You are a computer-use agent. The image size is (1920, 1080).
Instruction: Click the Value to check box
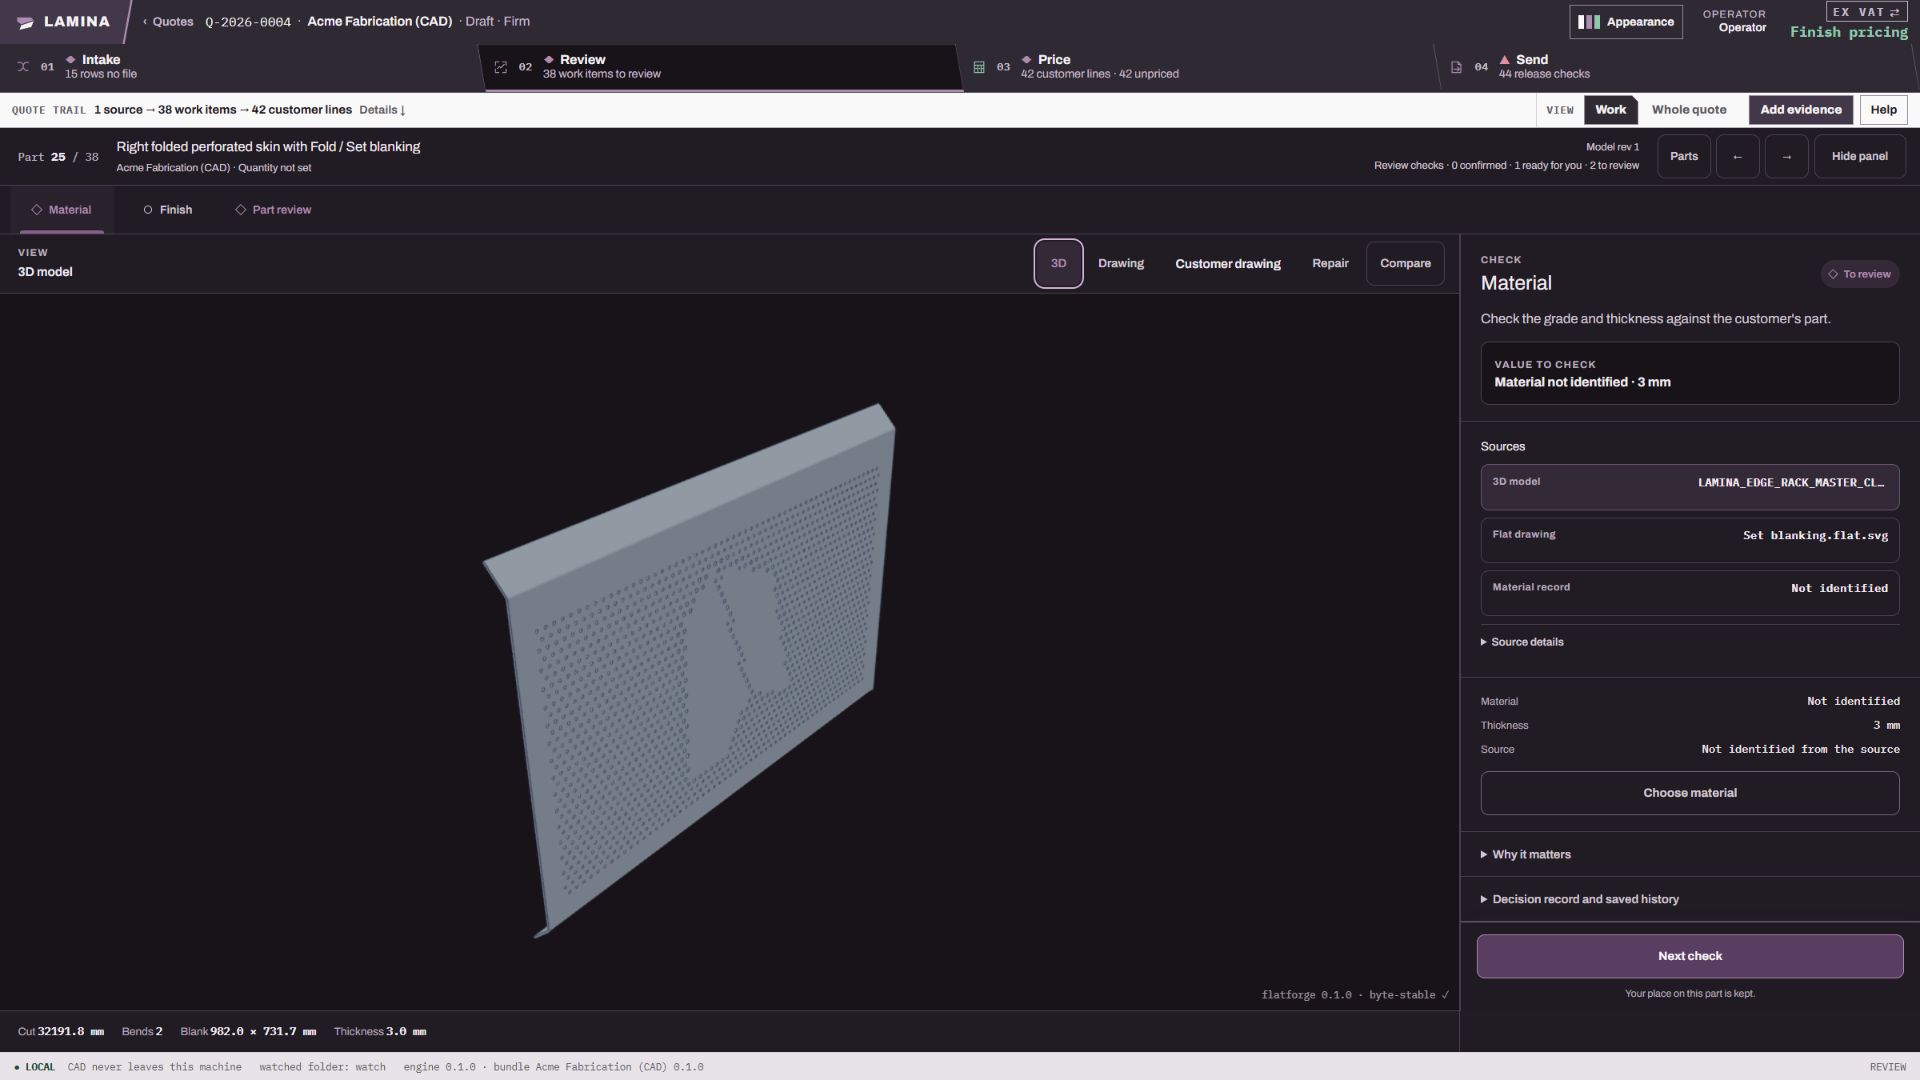click(x=1690, y=374)
